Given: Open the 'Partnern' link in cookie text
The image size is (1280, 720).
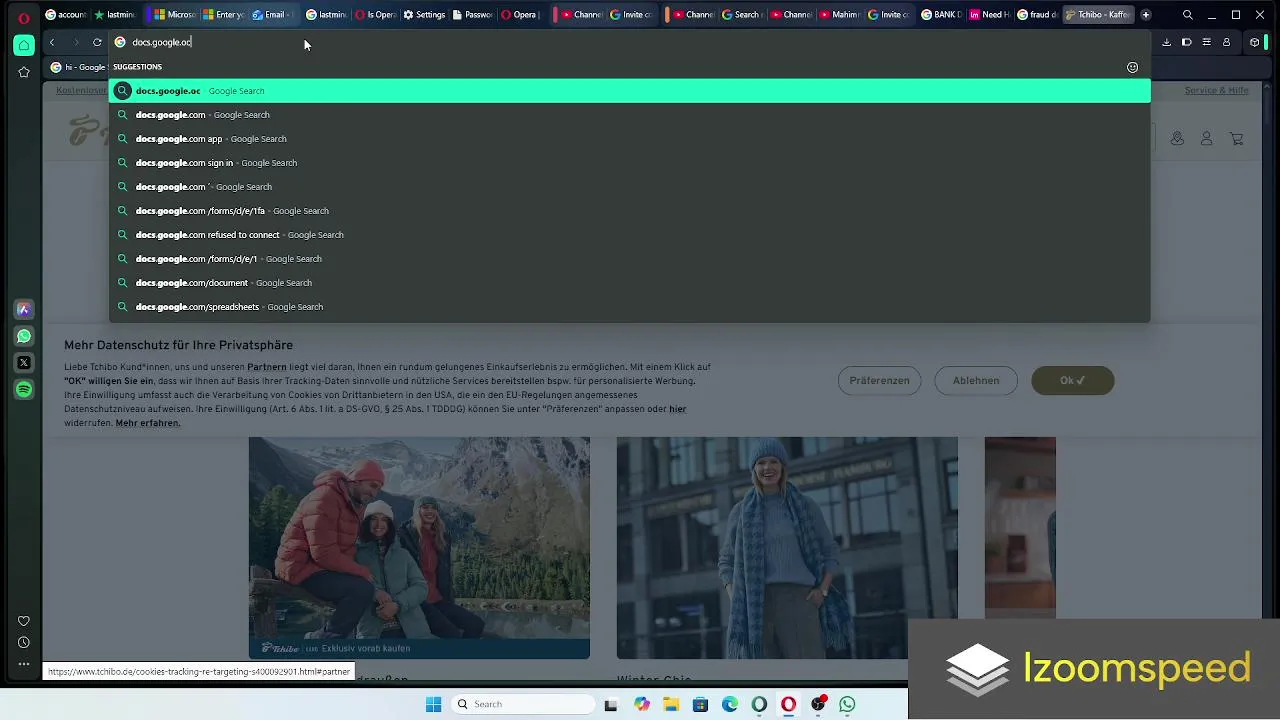Looking at the screenshot, I should pyautogui.click(x=267, y=368).
